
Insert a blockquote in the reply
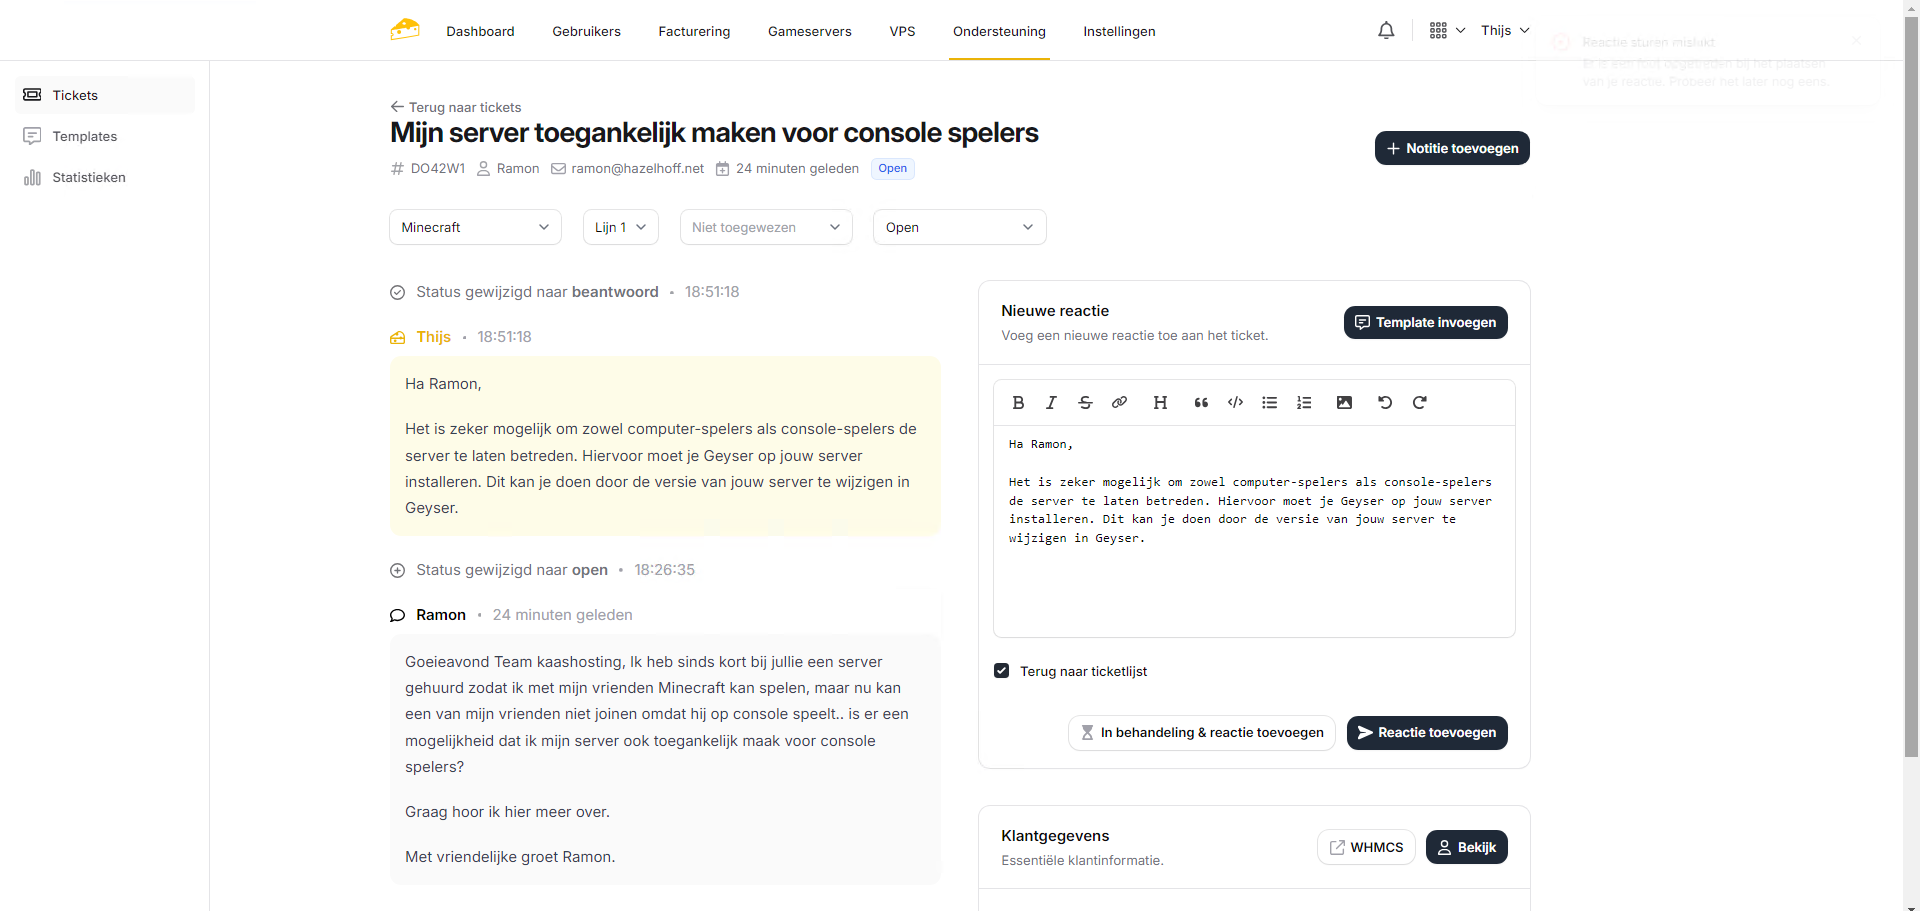(1201, 403)
